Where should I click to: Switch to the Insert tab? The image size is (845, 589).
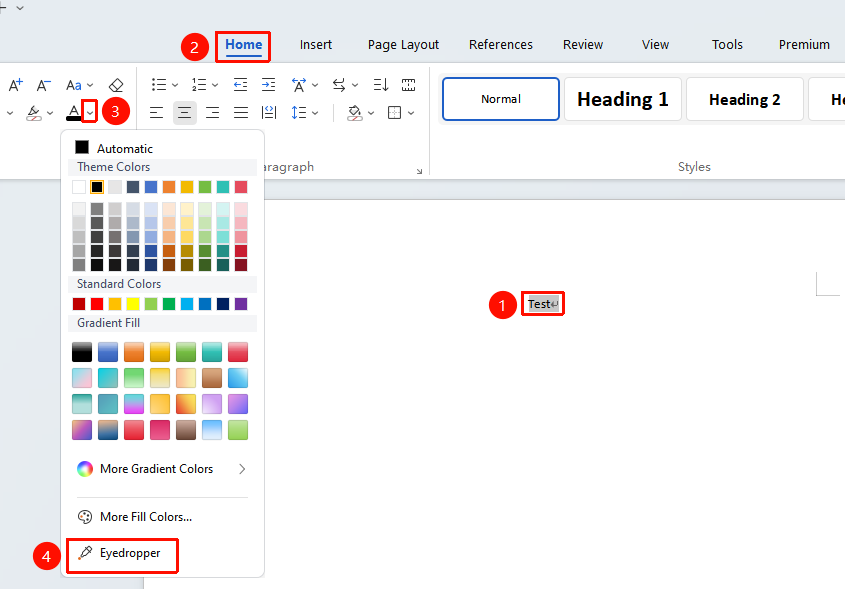tap(316, 45)
